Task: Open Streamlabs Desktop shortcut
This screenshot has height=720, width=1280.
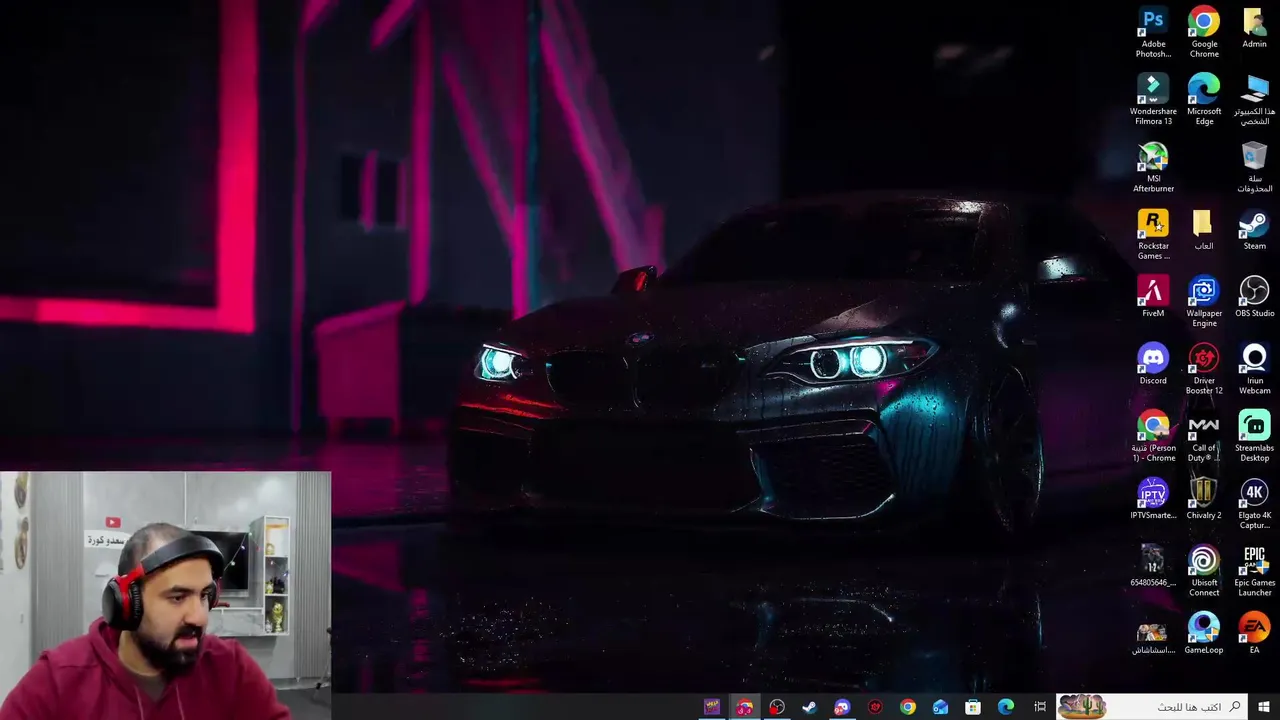Action: click(x=1254, y=437)
